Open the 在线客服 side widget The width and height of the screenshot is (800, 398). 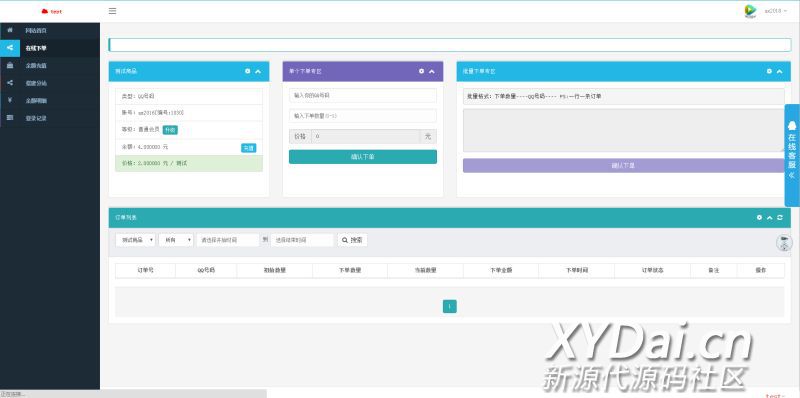pos(792,155)
